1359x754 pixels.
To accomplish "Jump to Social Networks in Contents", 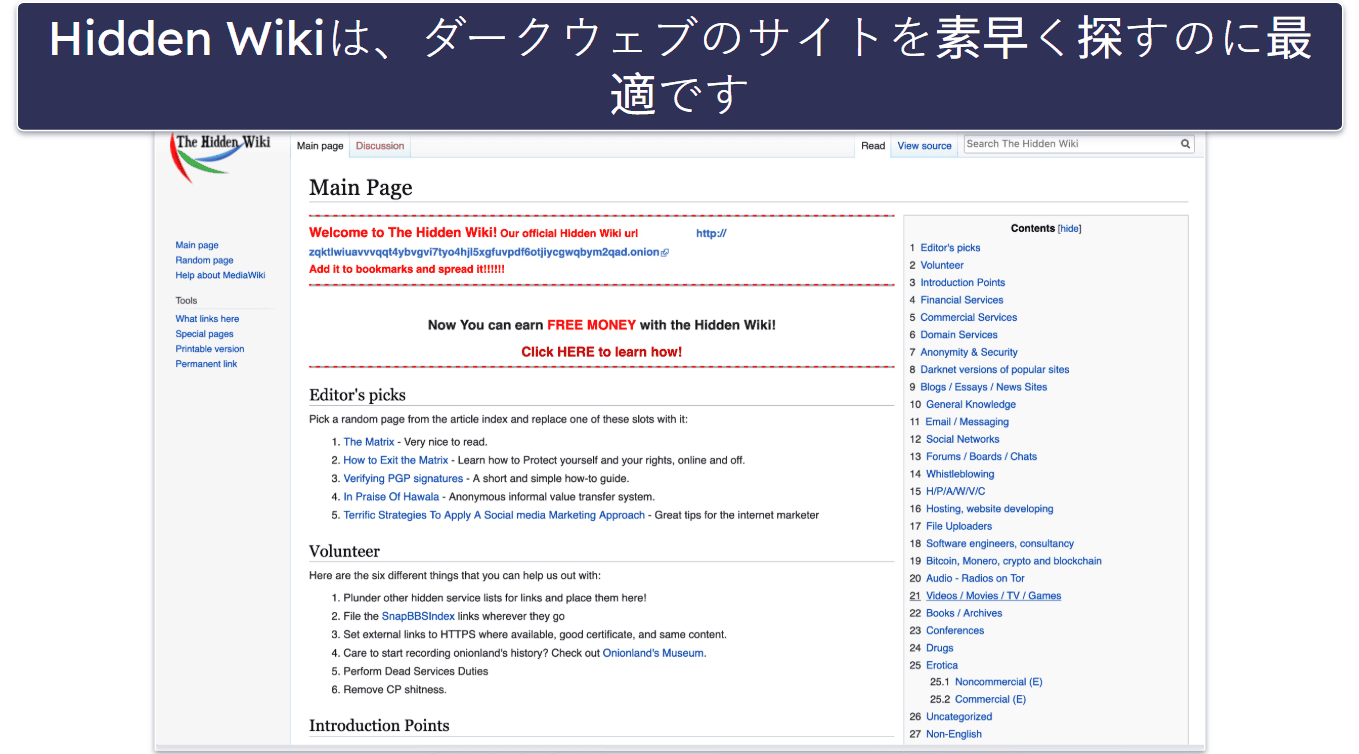I will coord(962,439).
